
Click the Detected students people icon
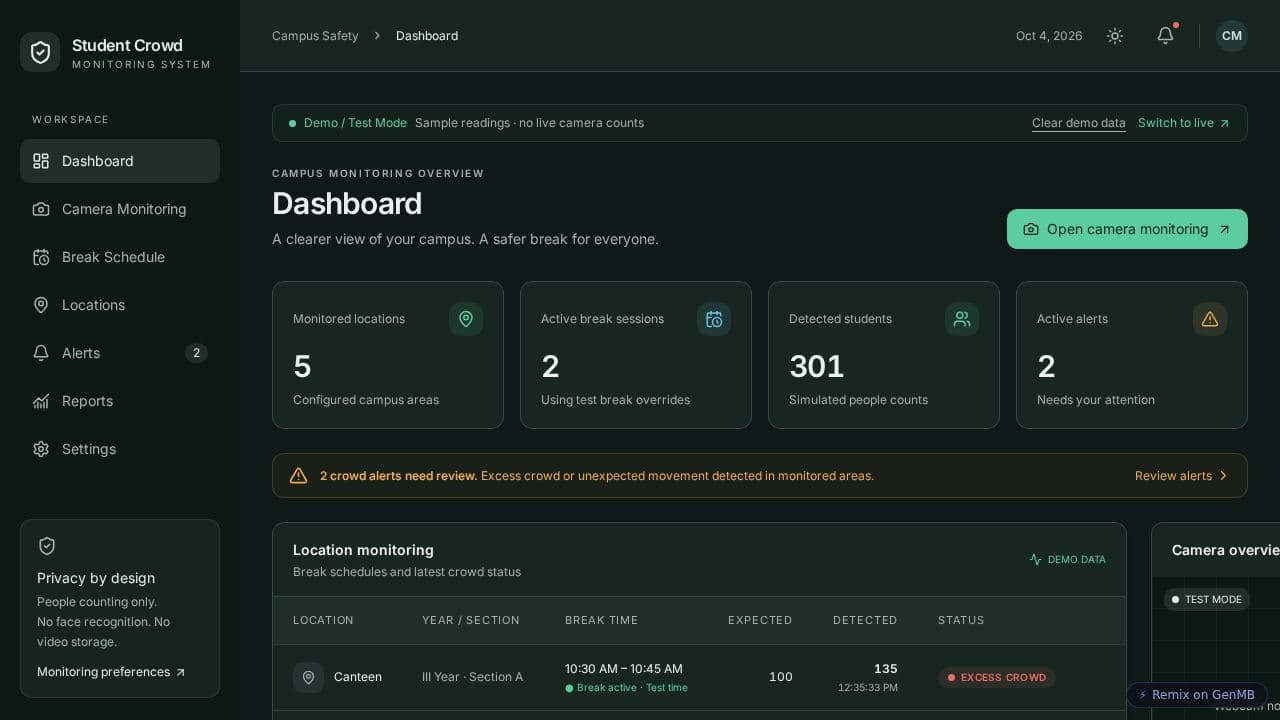[962, 319]
